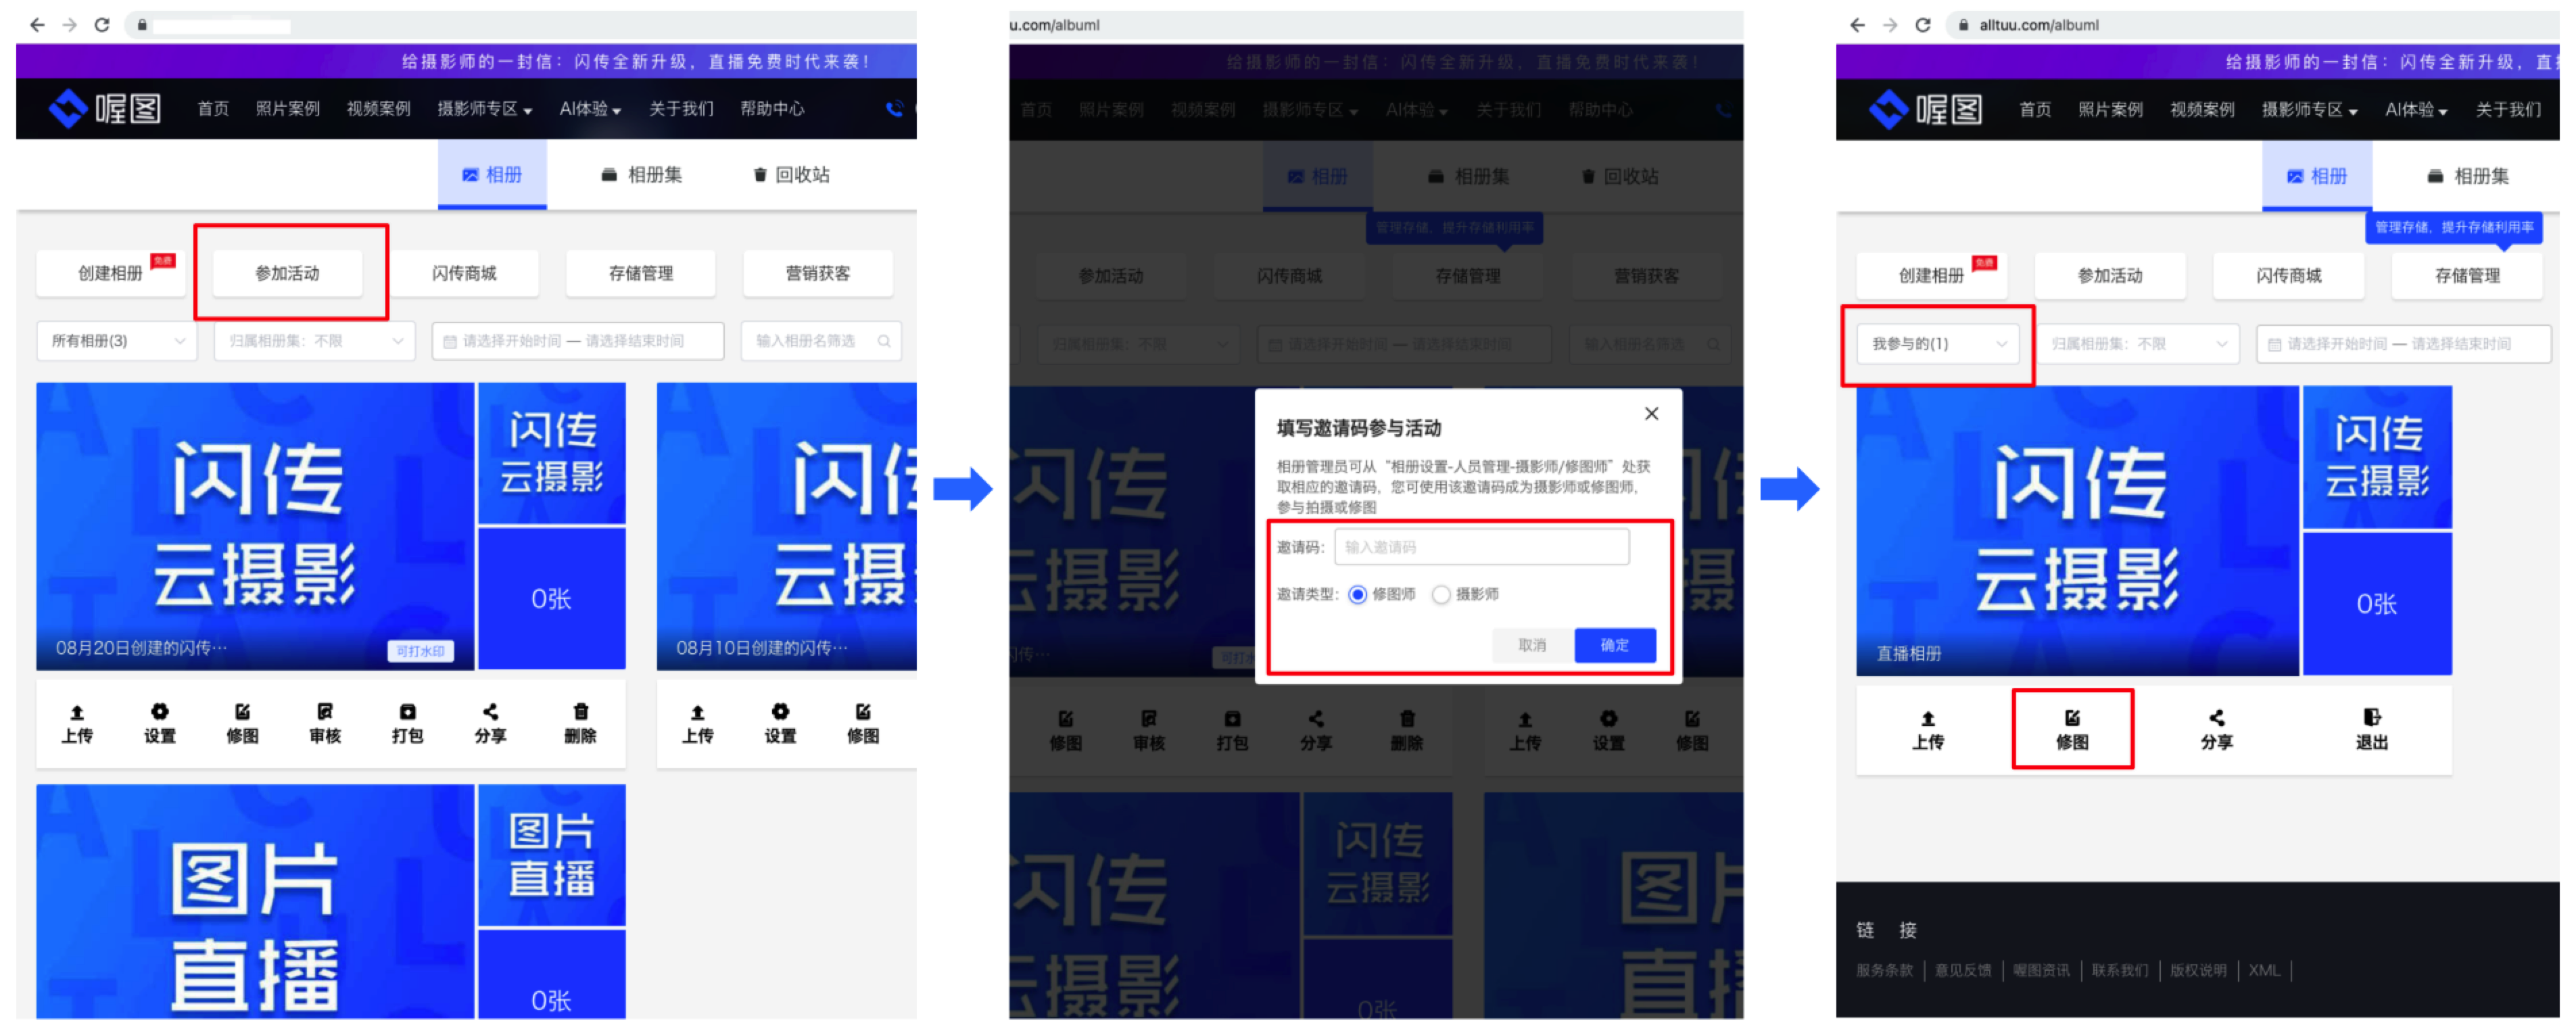2576x1029 pixels.
Task: Expand AI体验 menu in left screenshot
Action: [x=590, y=109]
